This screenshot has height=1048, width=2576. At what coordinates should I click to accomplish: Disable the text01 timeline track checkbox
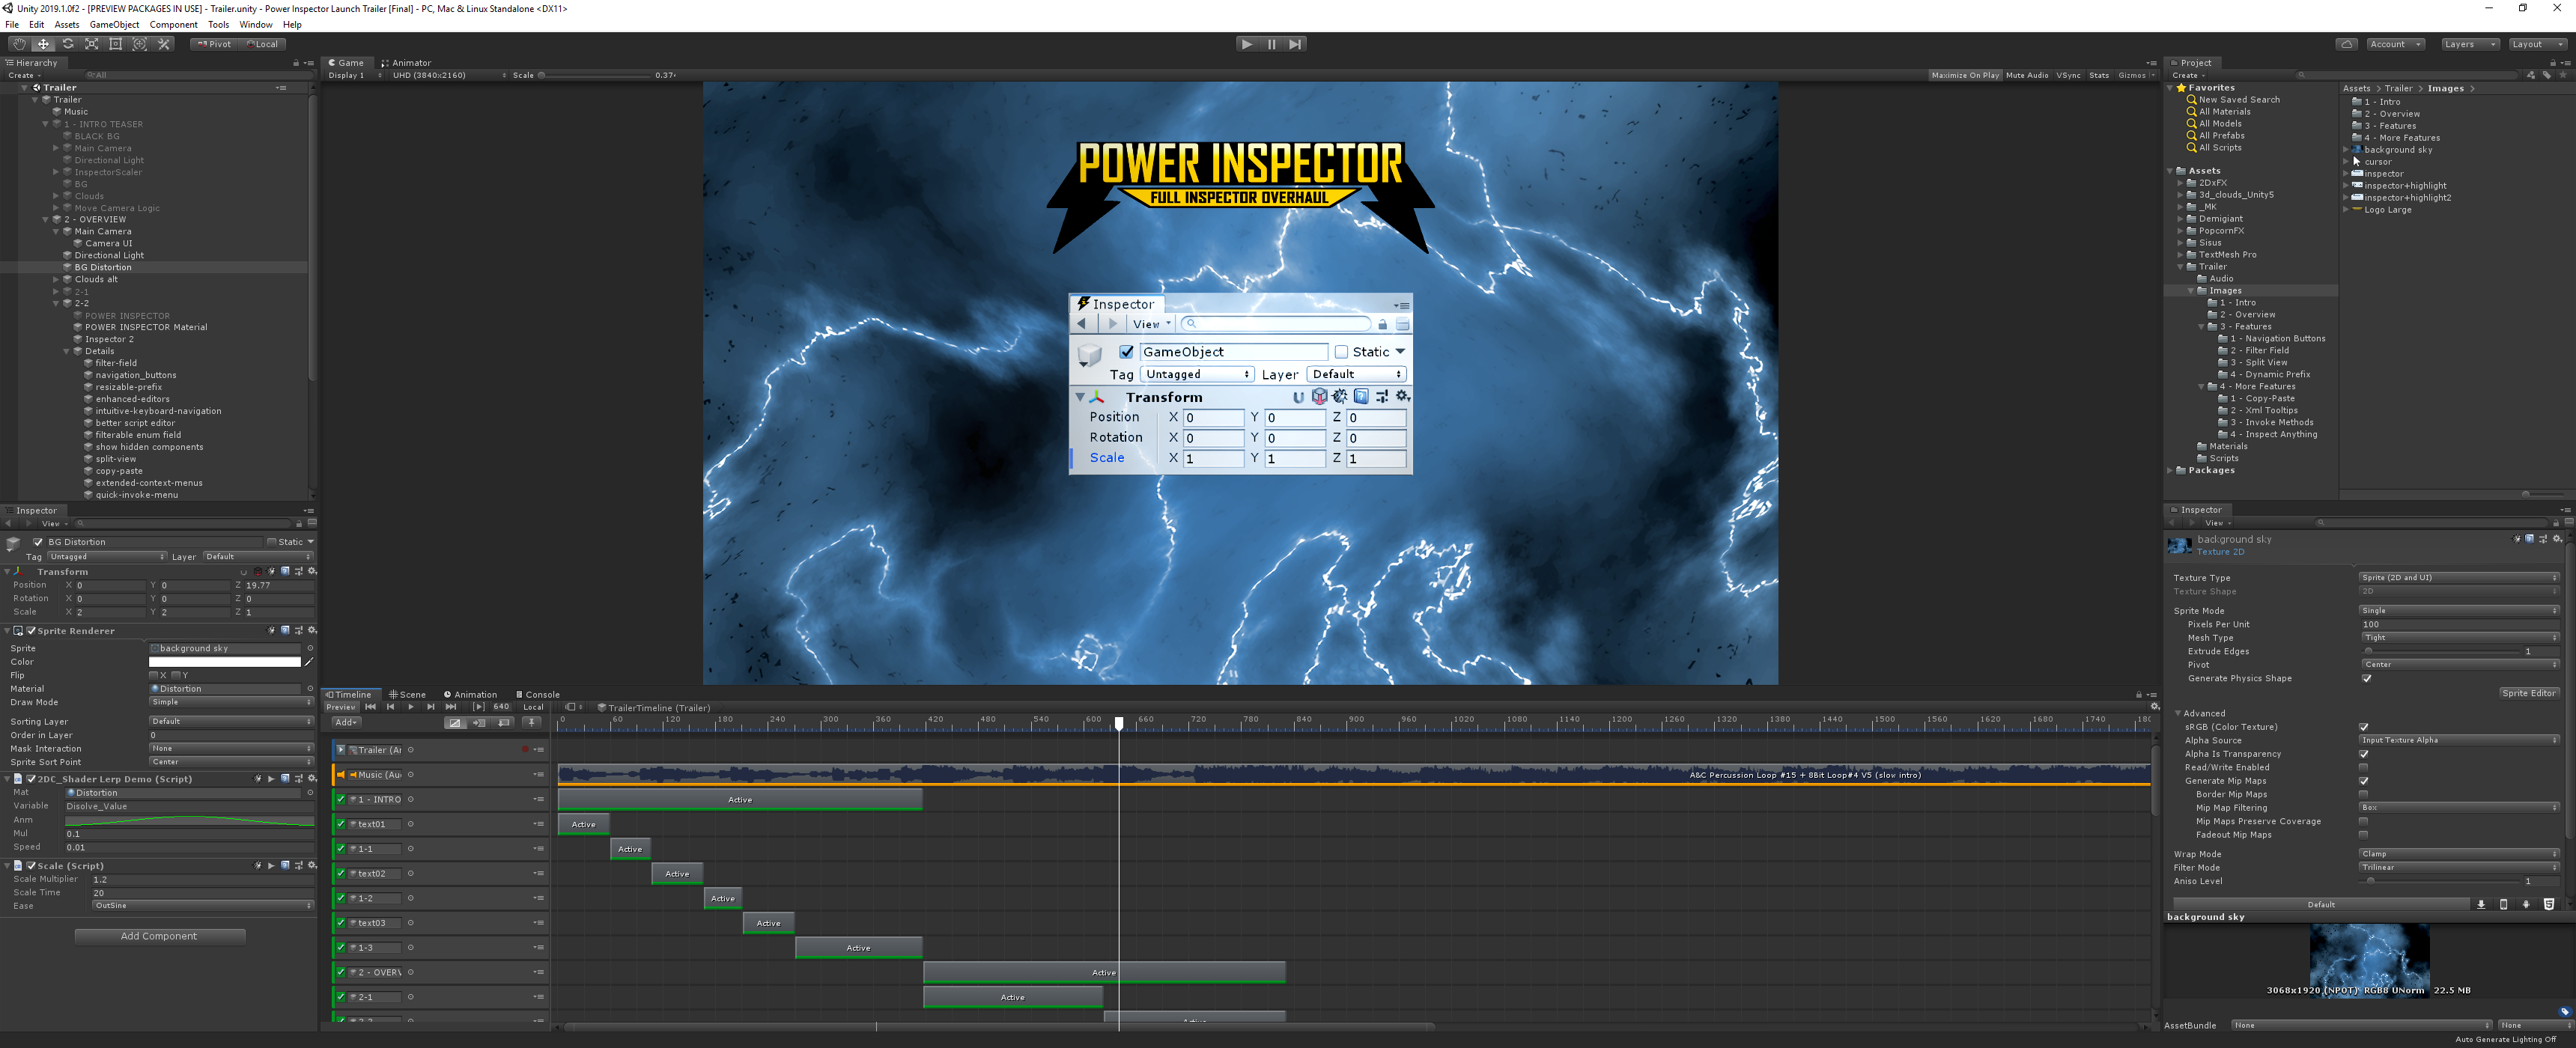point(341,824)
